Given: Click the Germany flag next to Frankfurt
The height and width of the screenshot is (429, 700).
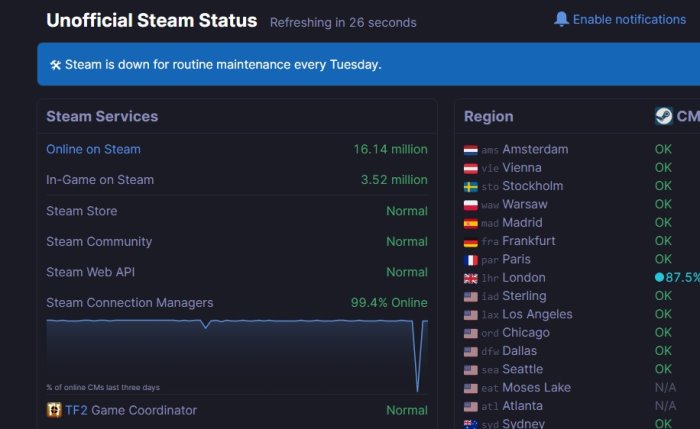Looking at the screenshot, I should 471,242.
